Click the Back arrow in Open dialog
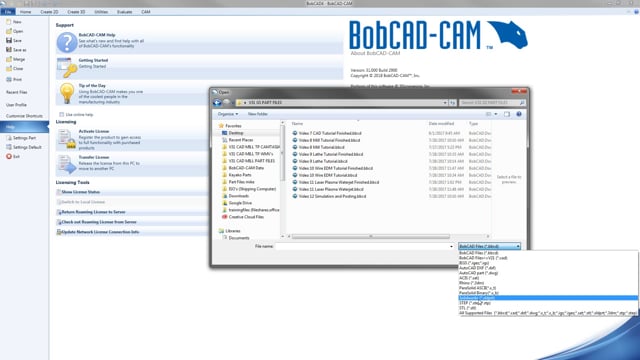This screenshot has height=360, width=640. tap(218, 102)
